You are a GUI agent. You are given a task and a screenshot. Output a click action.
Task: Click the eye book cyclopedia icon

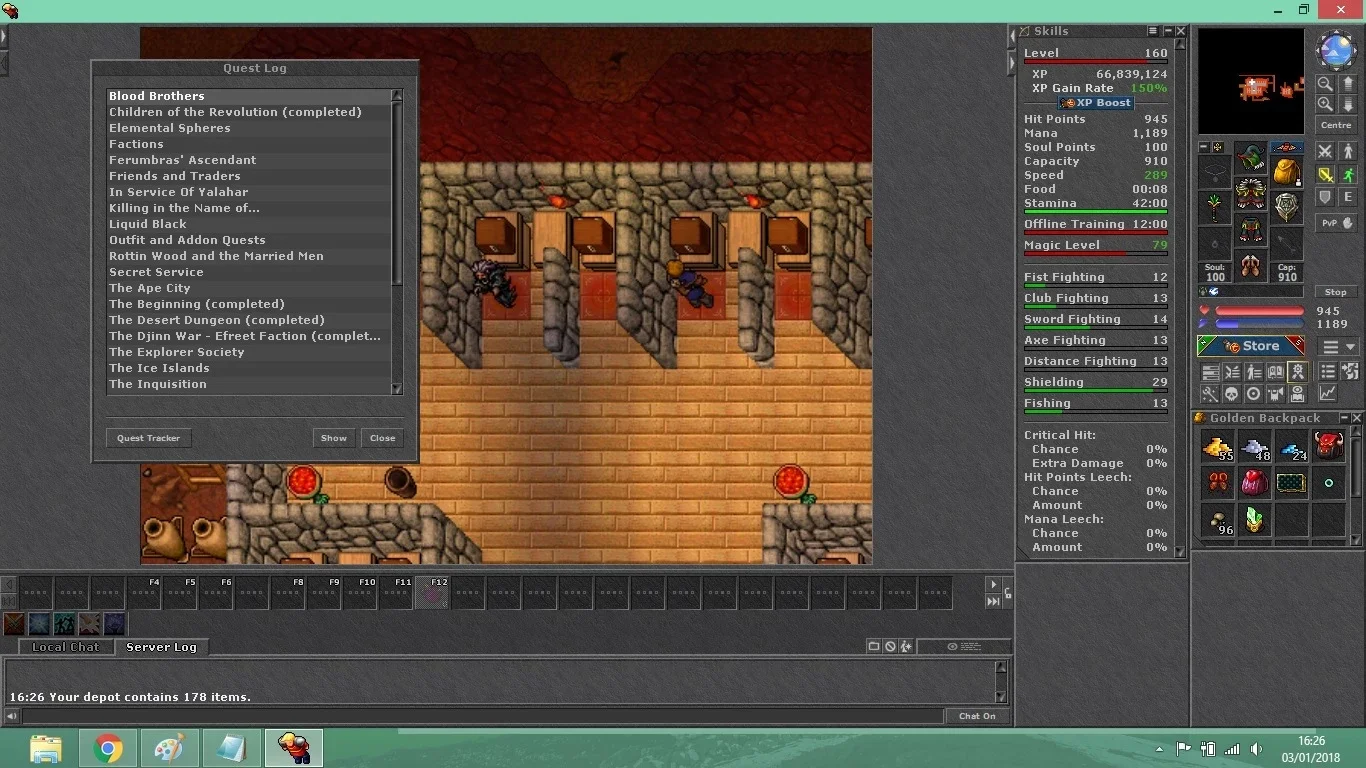coord(1298,394)
